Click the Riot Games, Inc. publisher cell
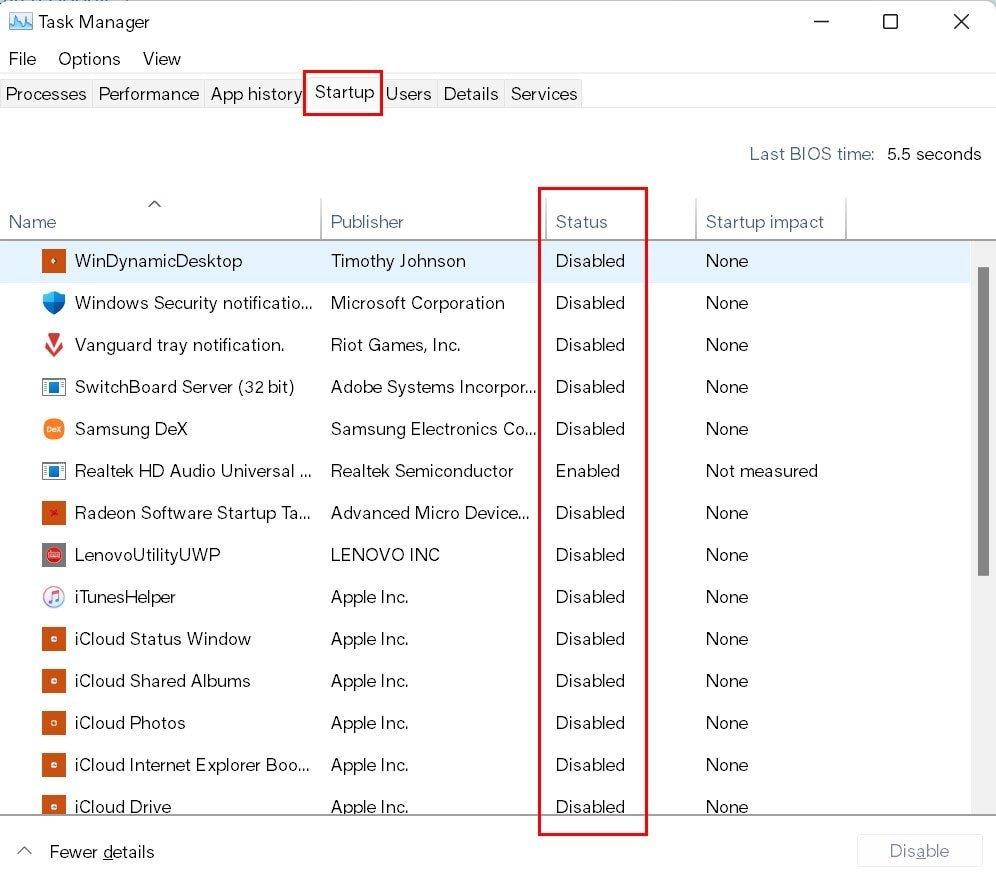The width and height of the screenshot is (996, 879). [x=395, y=345]
